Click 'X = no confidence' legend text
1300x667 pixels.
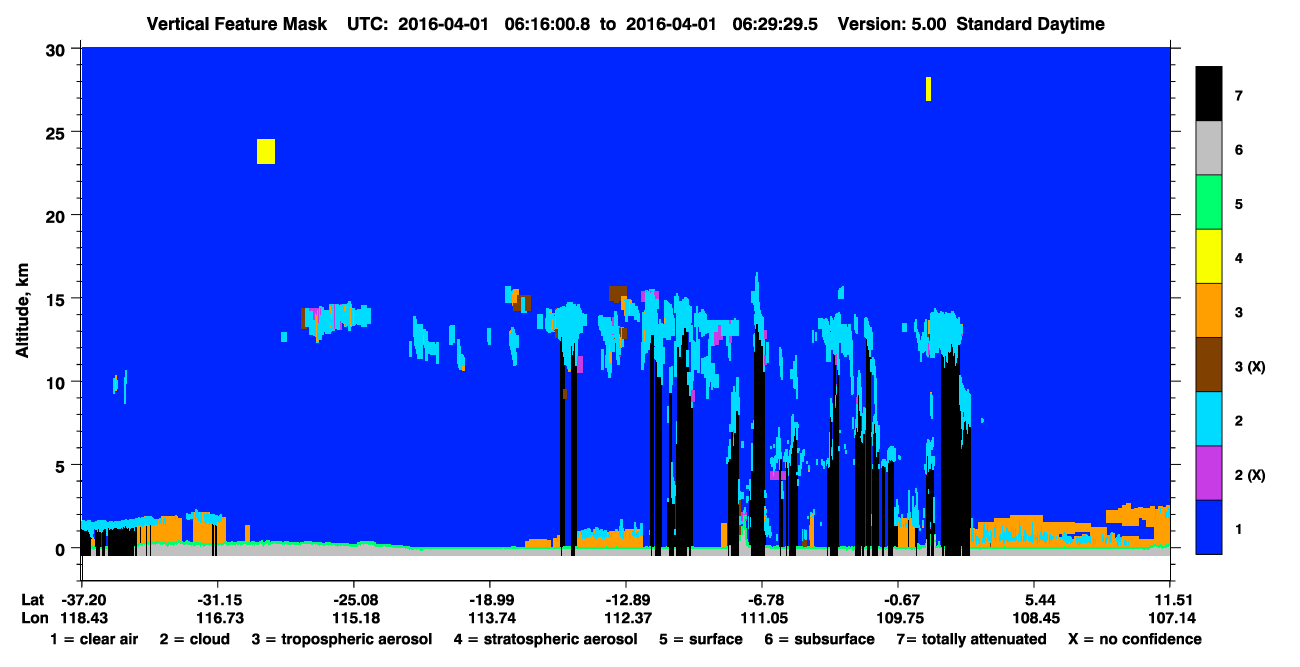pos(1135,639)
